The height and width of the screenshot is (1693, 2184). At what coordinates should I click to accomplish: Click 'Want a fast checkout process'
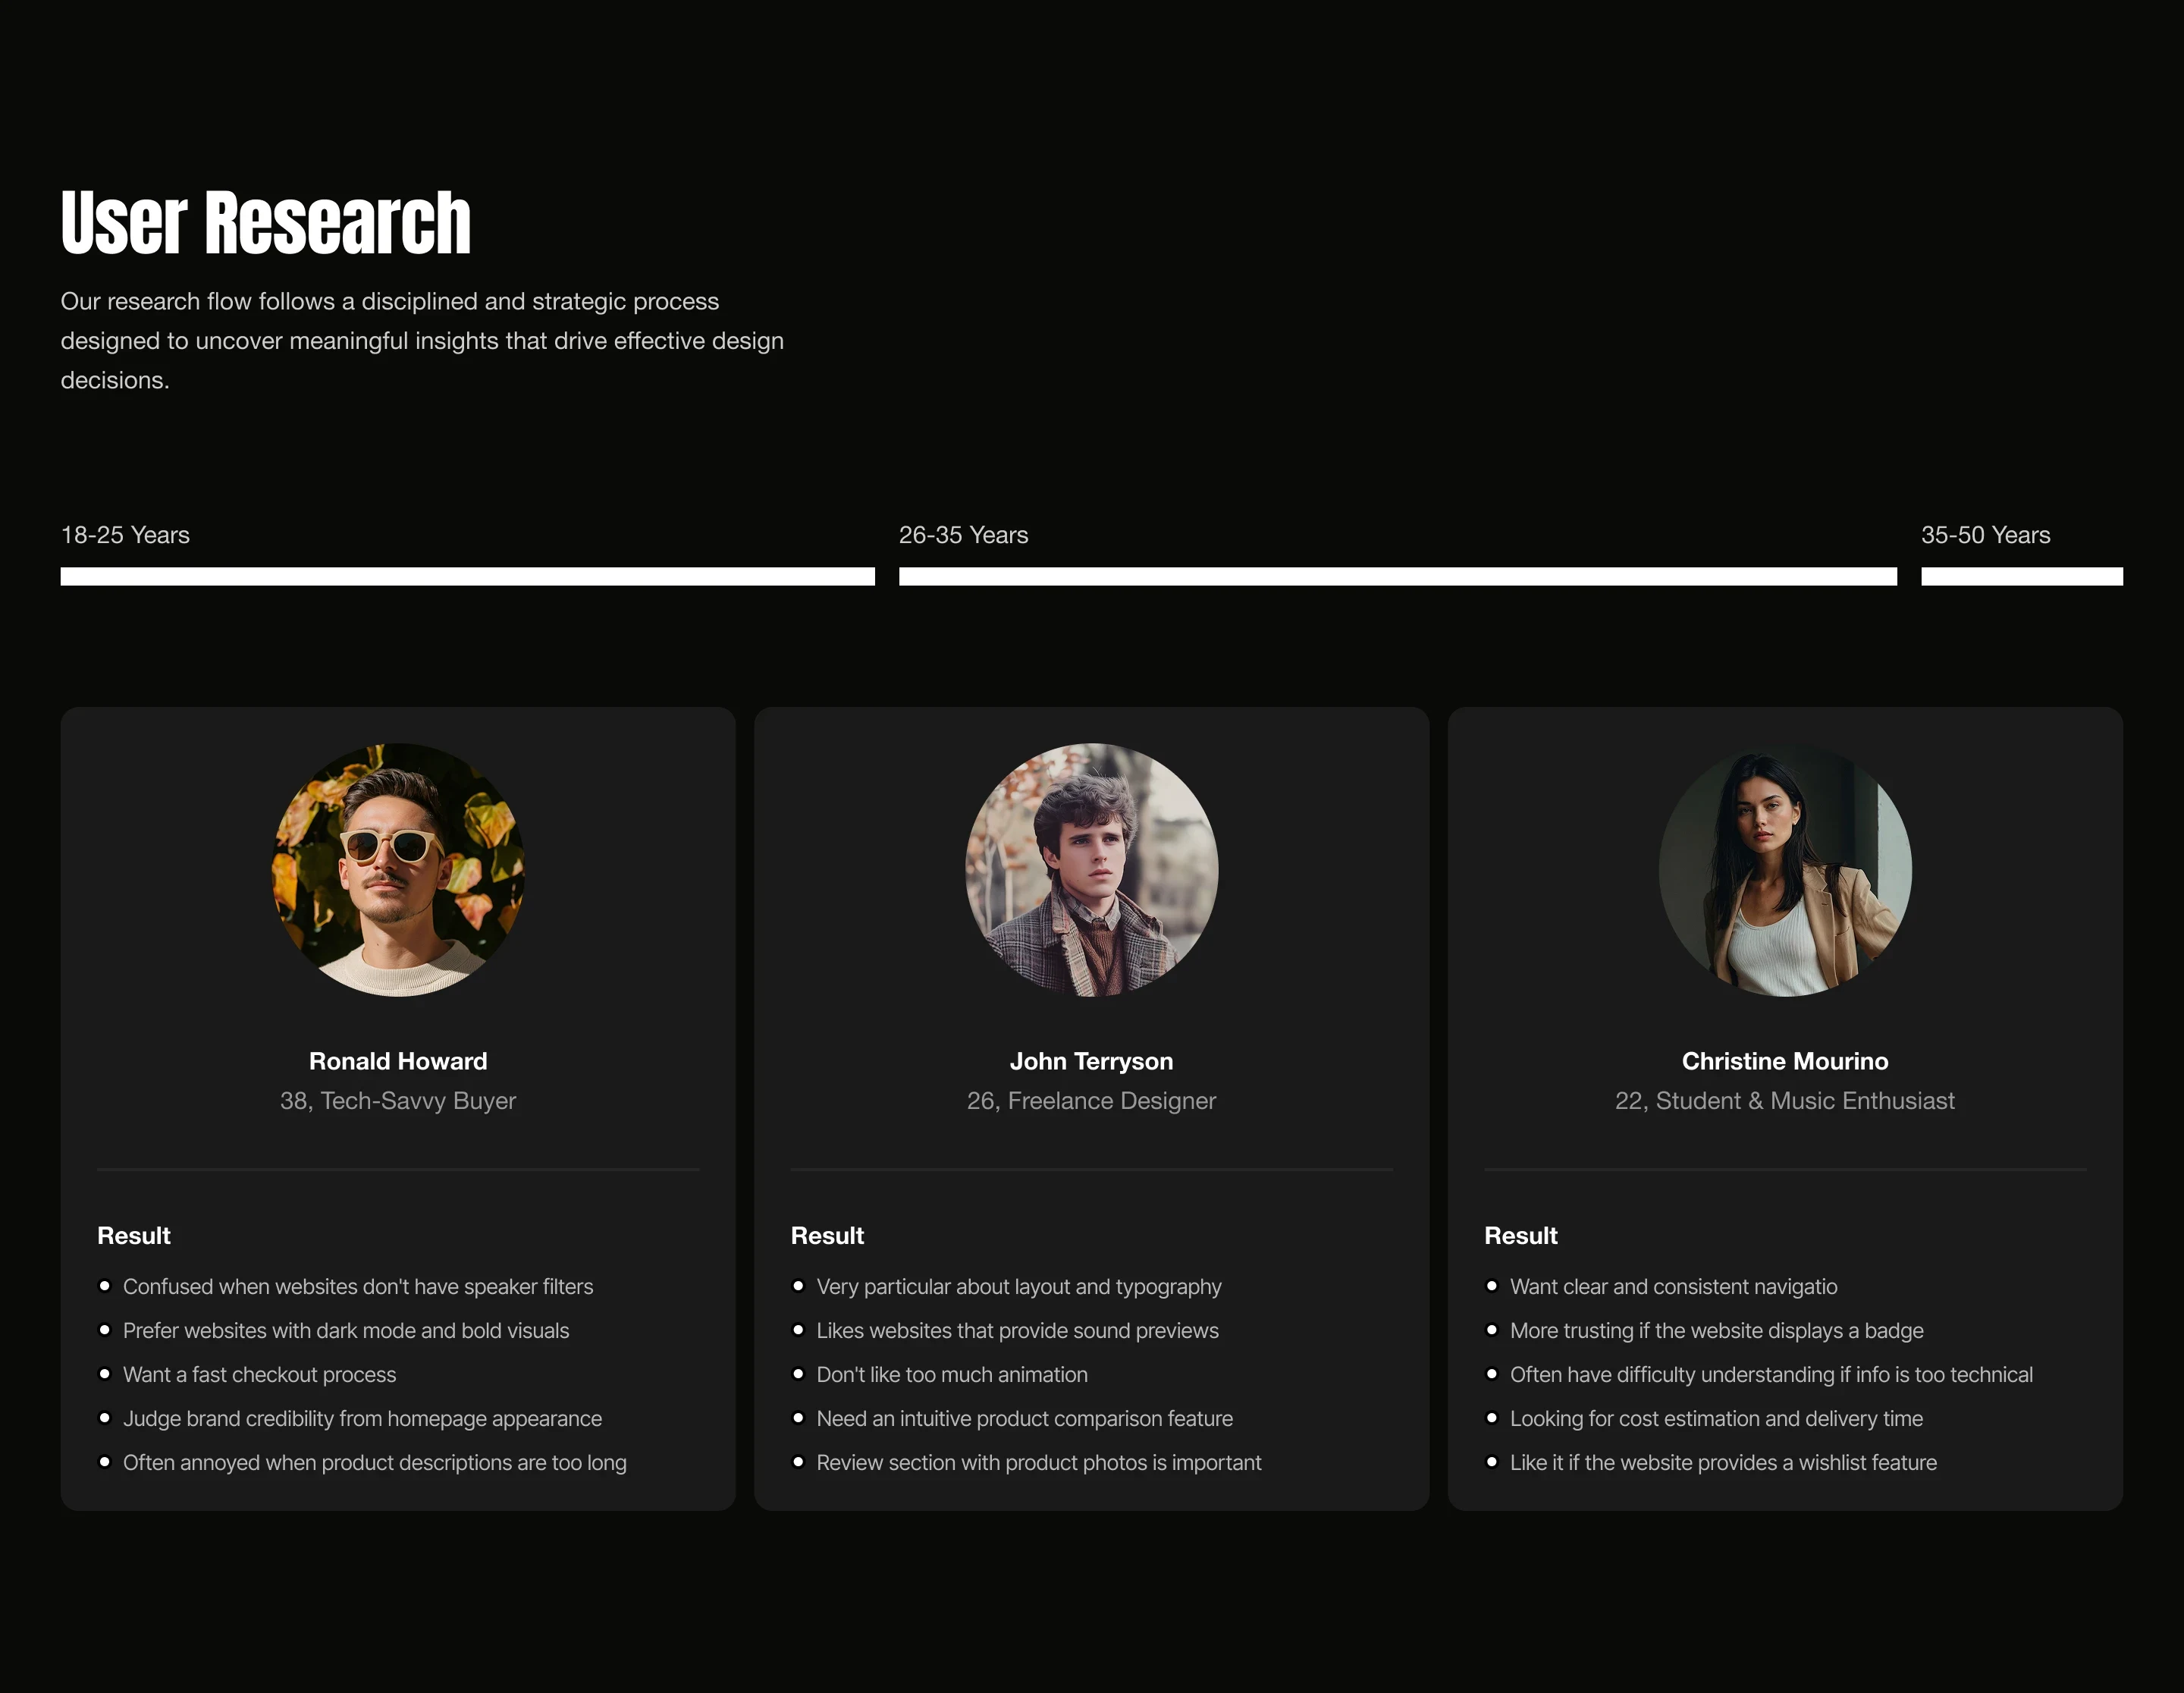coord(259,1375)
